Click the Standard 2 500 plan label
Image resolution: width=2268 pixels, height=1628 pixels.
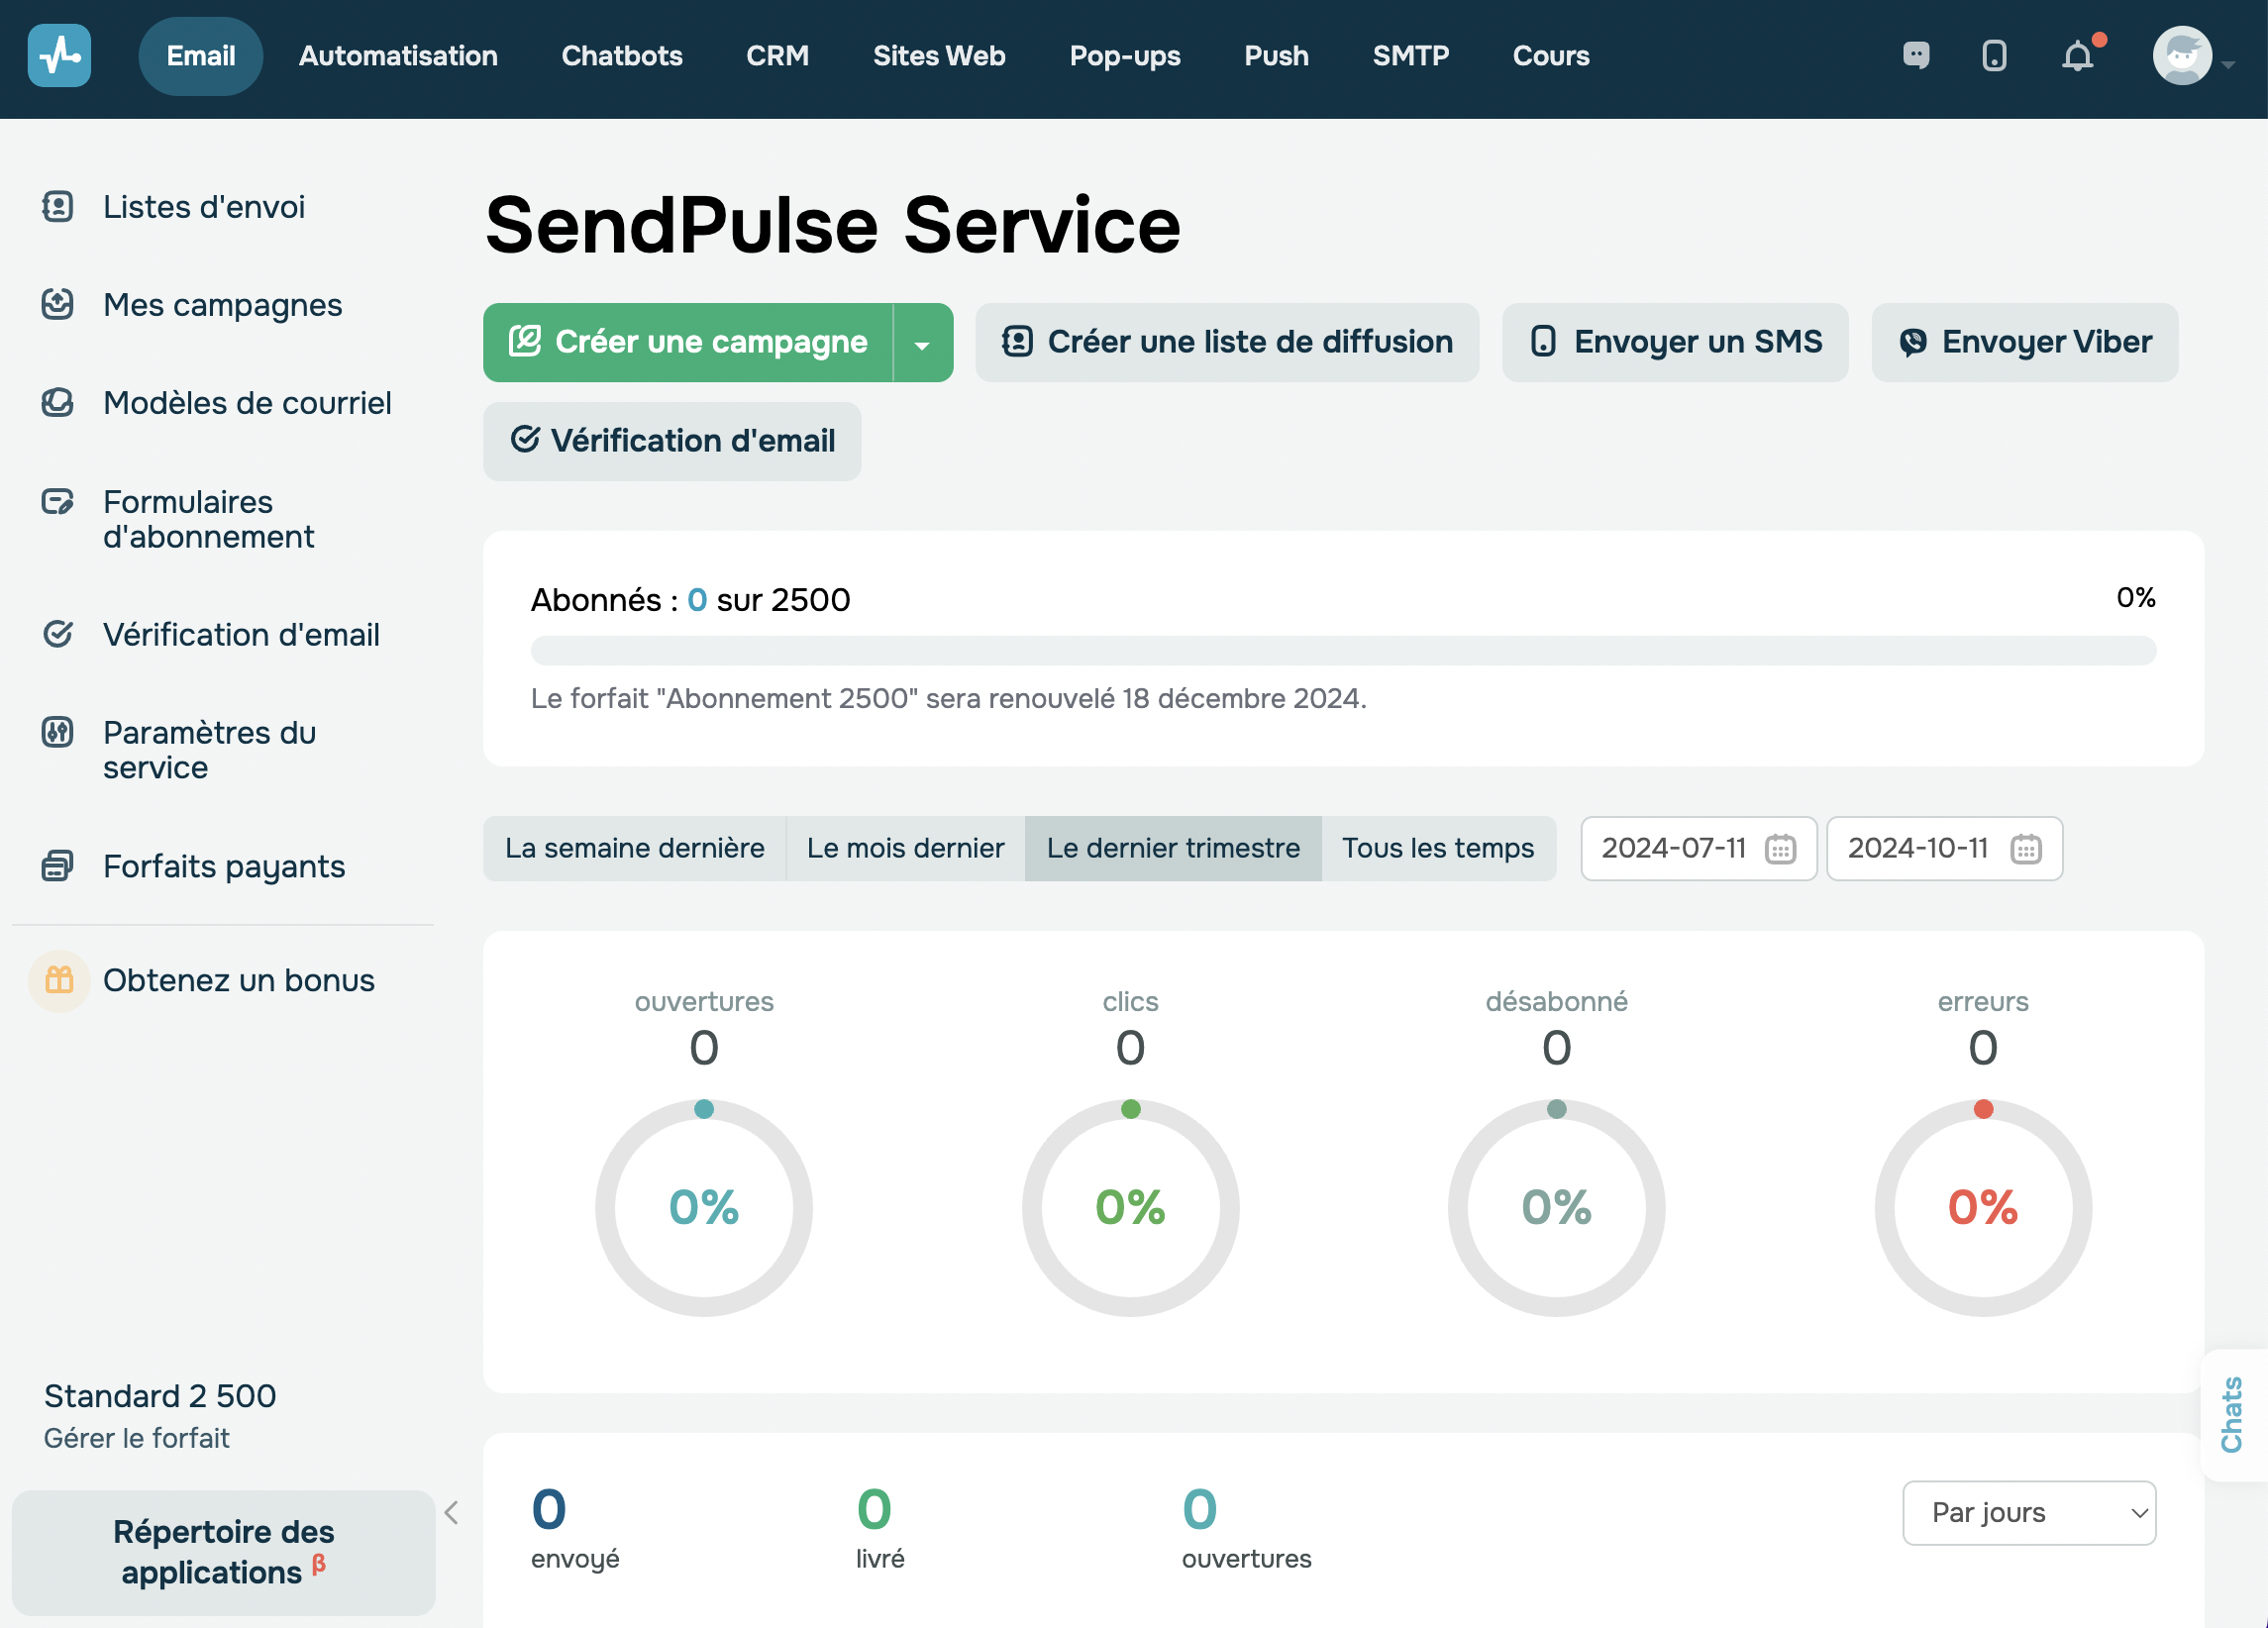(x=160, y=1395)
